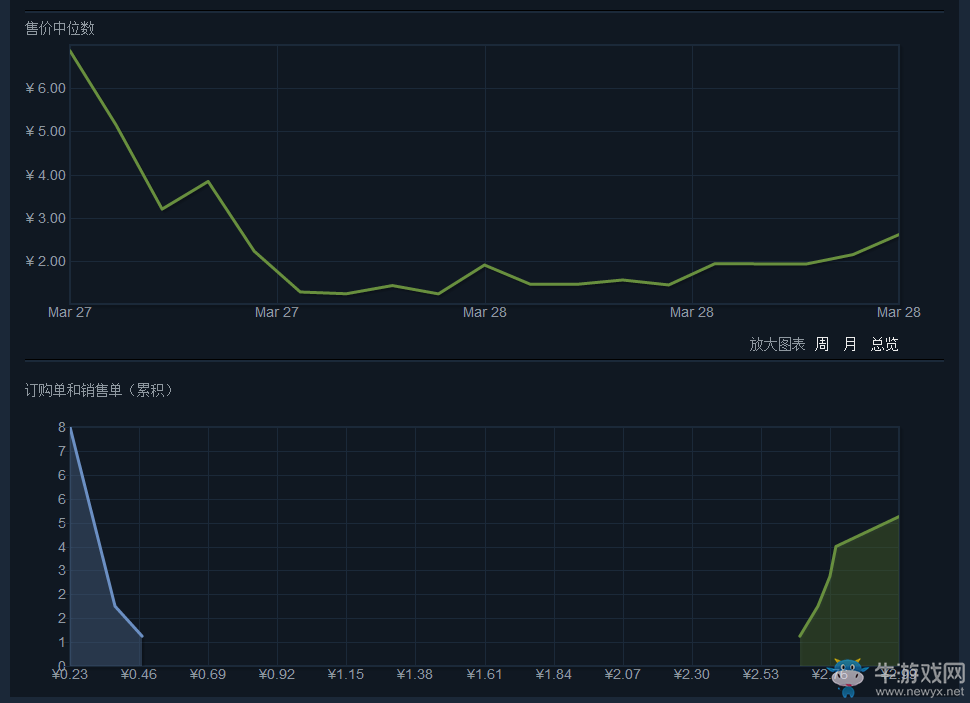Image resolution: width=970 pixels, height=703 pixels.
Task: Click the ¥1.15 label on bottom axis
Action: point(346,675)
